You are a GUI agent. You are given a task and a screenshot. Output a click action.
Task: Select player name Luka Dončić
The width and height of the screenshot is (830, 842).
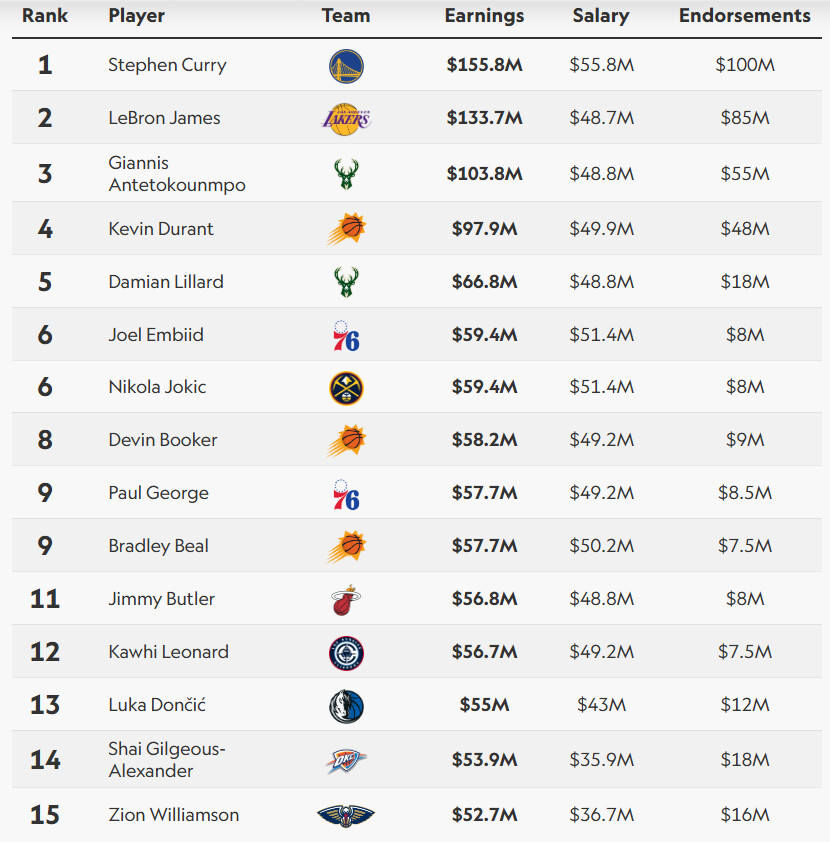point(157,705)
